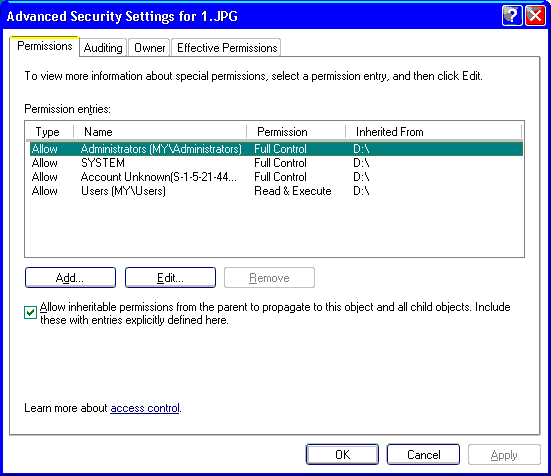Sort entries by the Name column header

160,132
